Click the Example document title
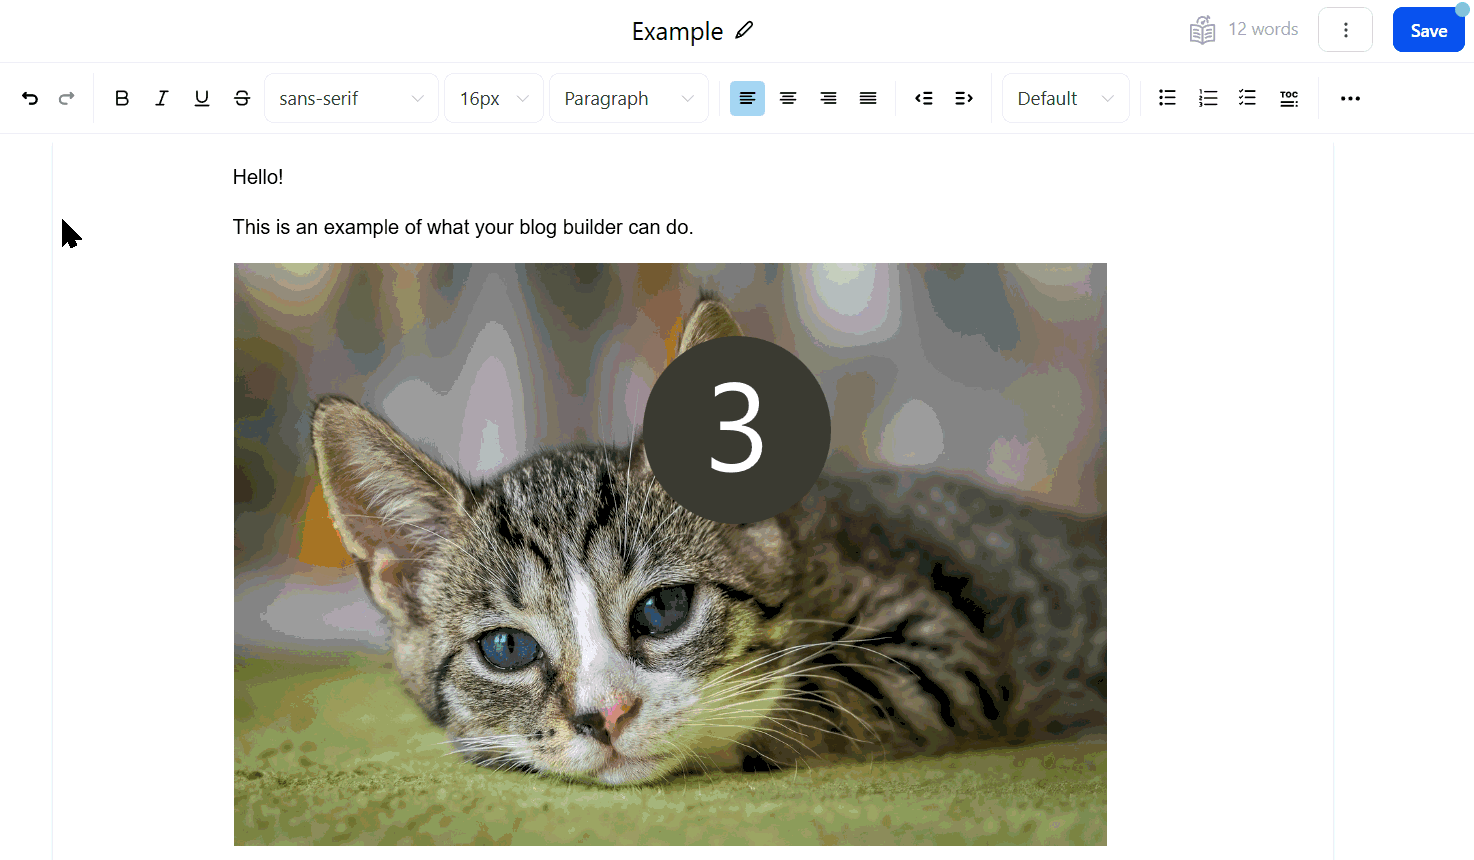 677,31
